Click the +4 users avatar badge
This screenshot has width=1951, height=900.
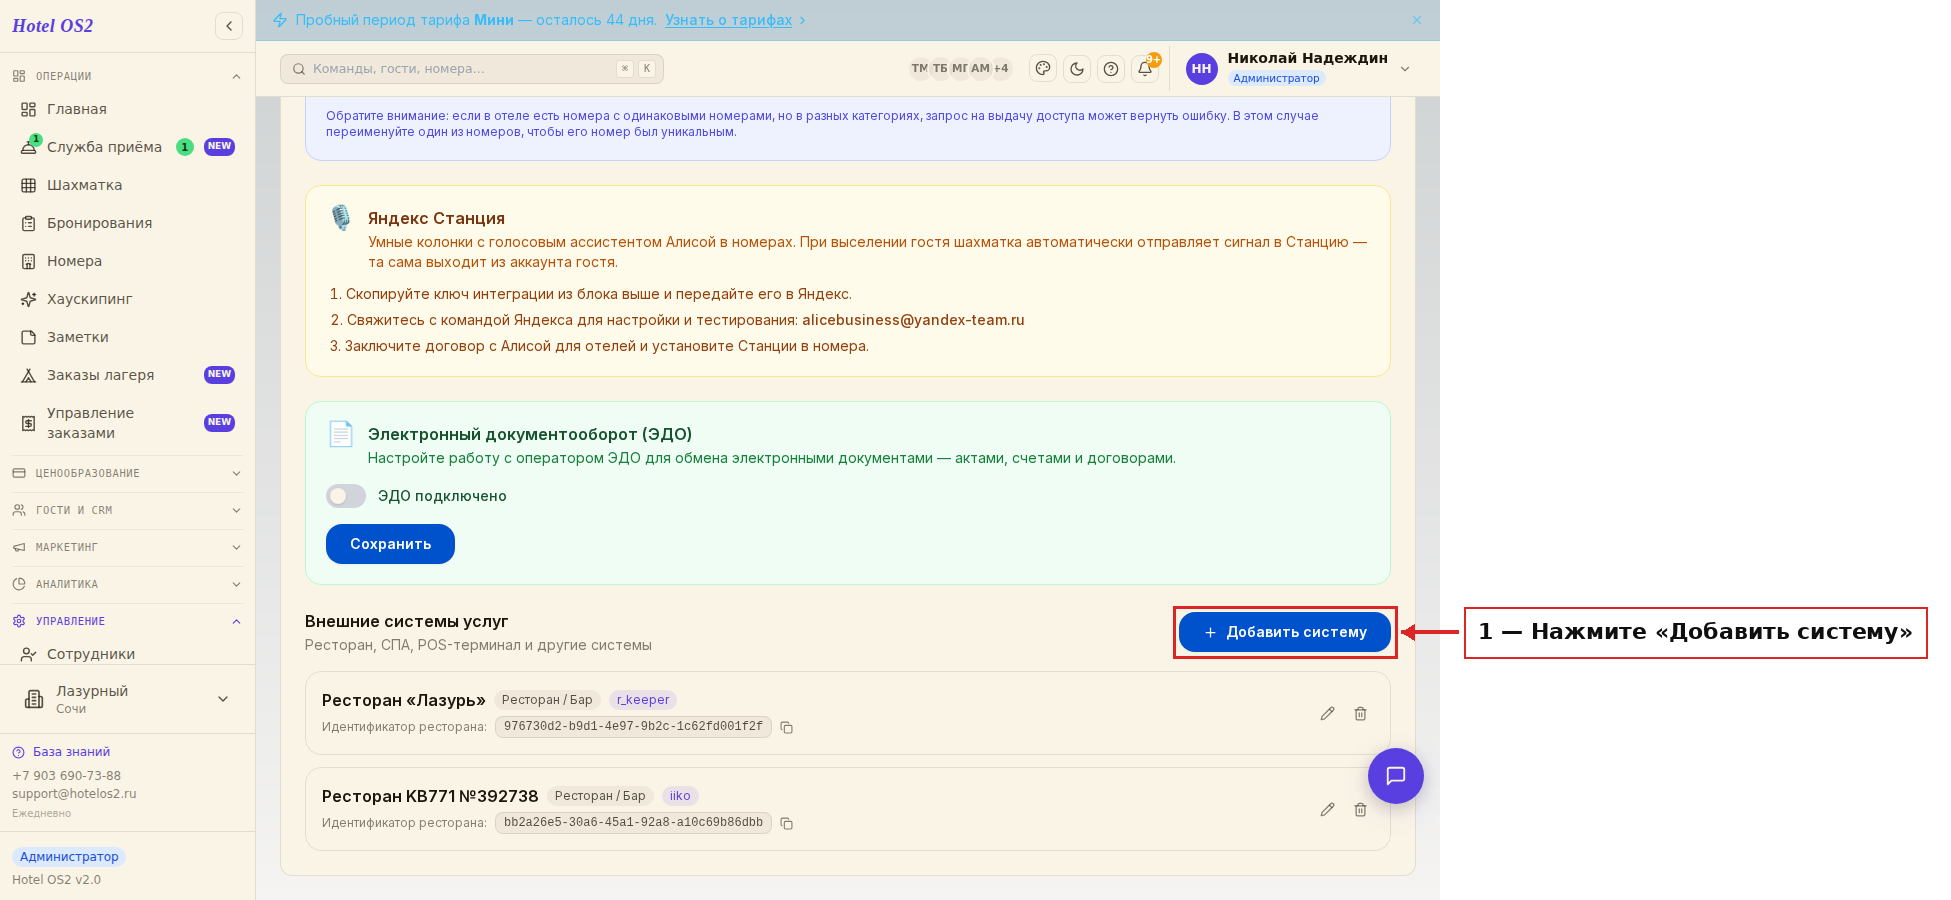pyautogui.click(x=1001, y=69)
